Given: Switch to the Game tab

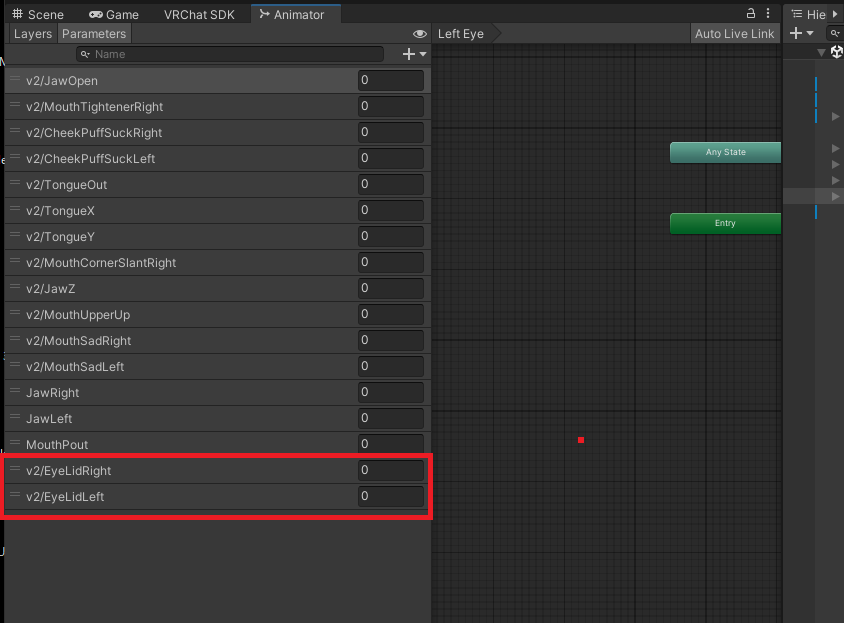Looking at the screenshot, I should [x=114, y=15].
